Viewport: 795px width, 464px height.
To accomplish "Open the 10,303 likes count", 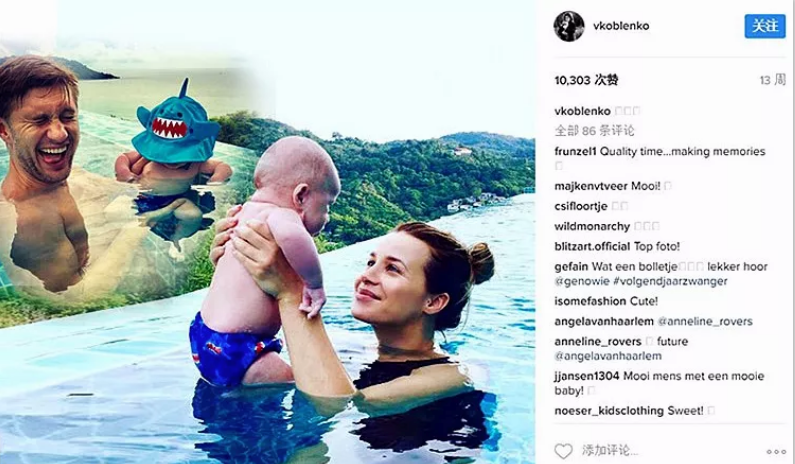I will click(x=586, y=80).
